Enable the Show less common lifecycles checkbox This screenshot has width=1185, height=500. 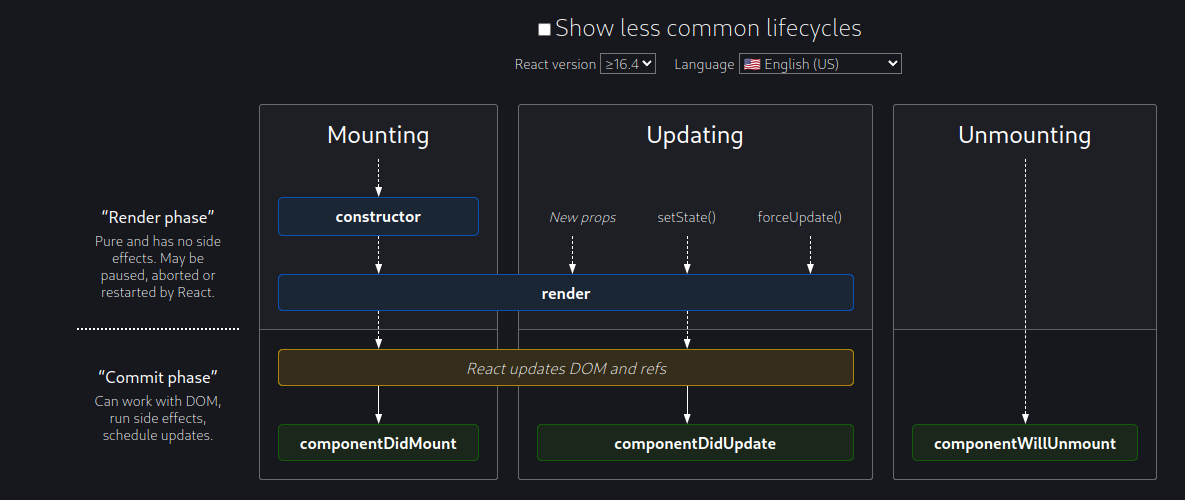pyautogui.click(x=544, y=29)
